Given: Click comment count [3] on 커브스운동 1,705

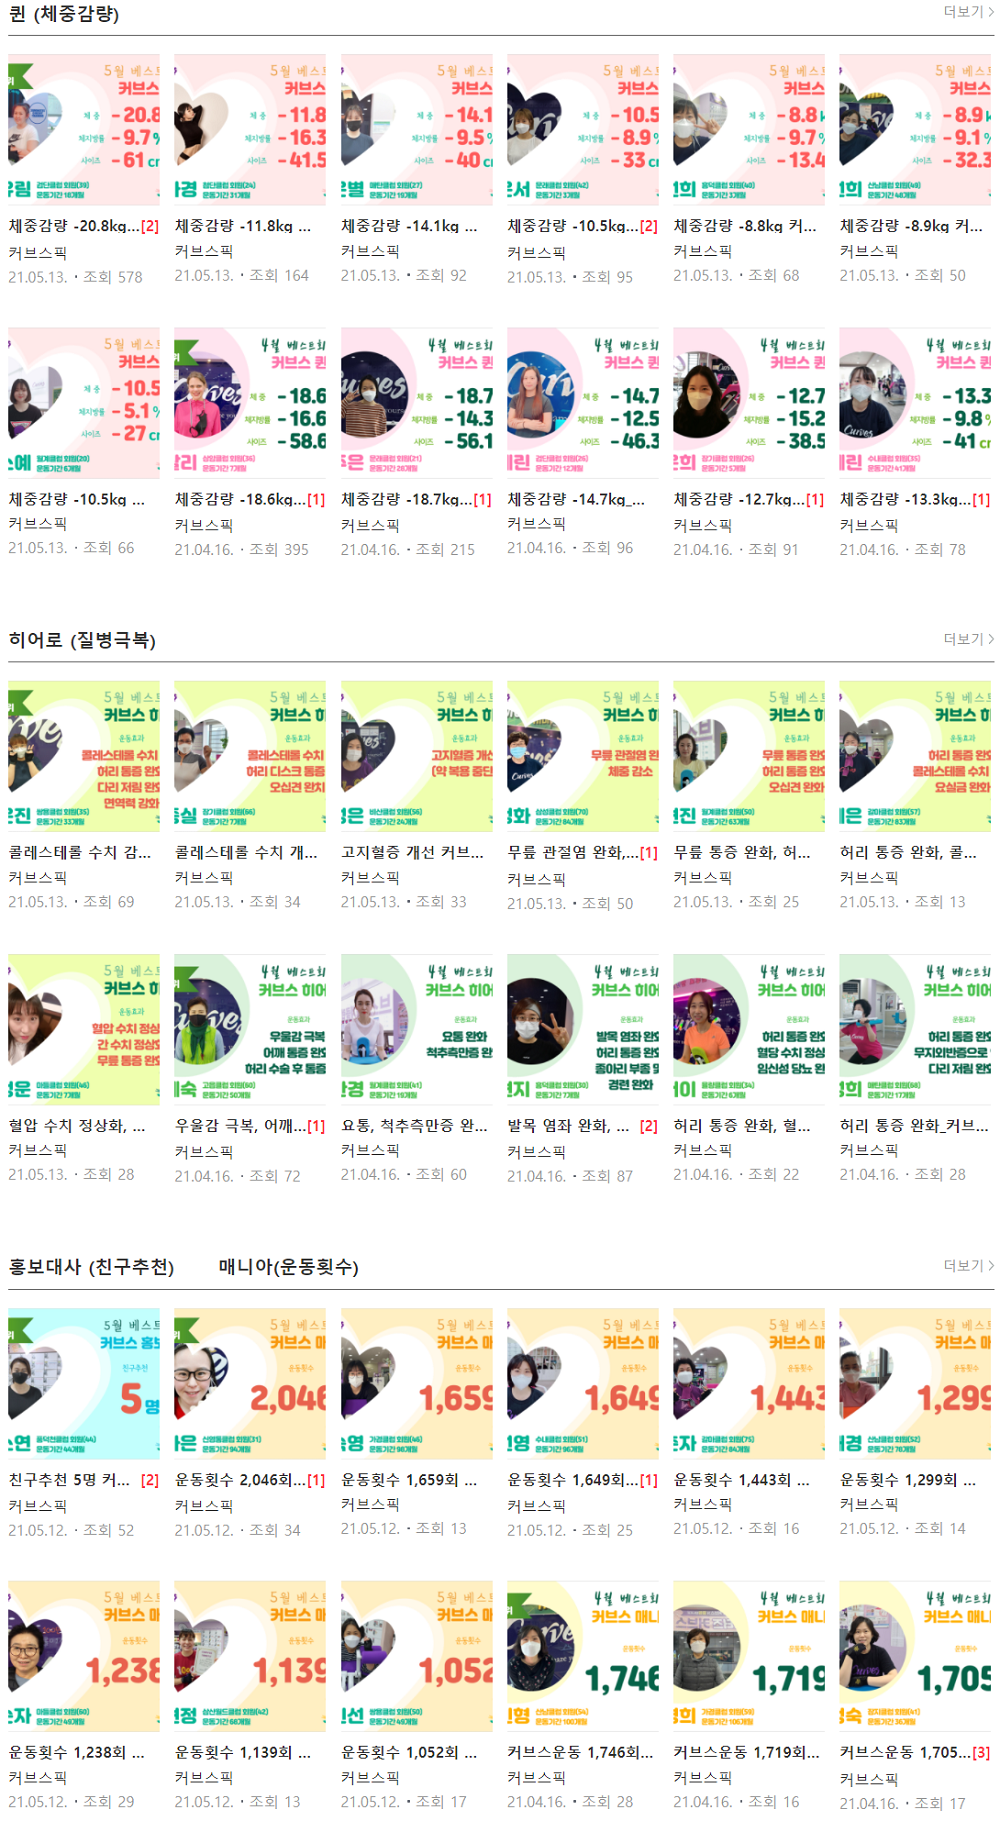Looking at the screenshot, I should 981,1753.
